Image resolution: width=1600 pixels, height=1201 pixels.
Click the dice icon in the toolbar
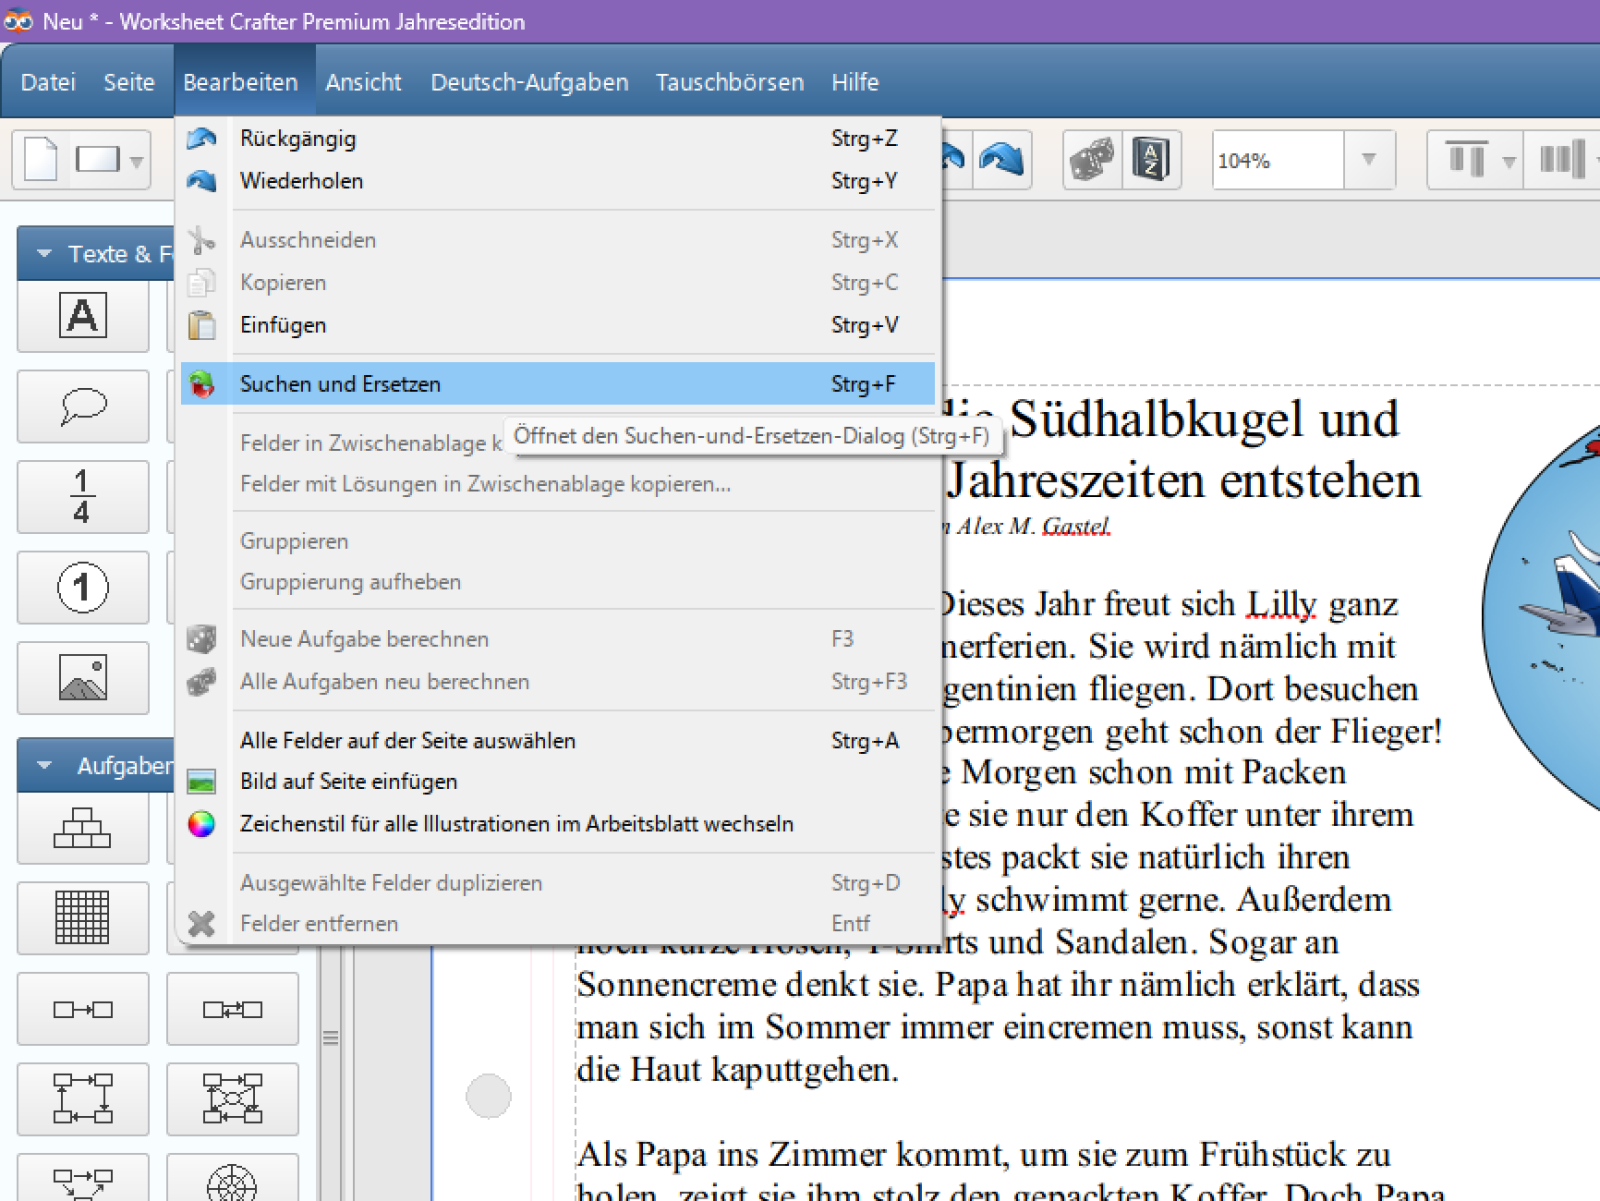click(1092, 160)
